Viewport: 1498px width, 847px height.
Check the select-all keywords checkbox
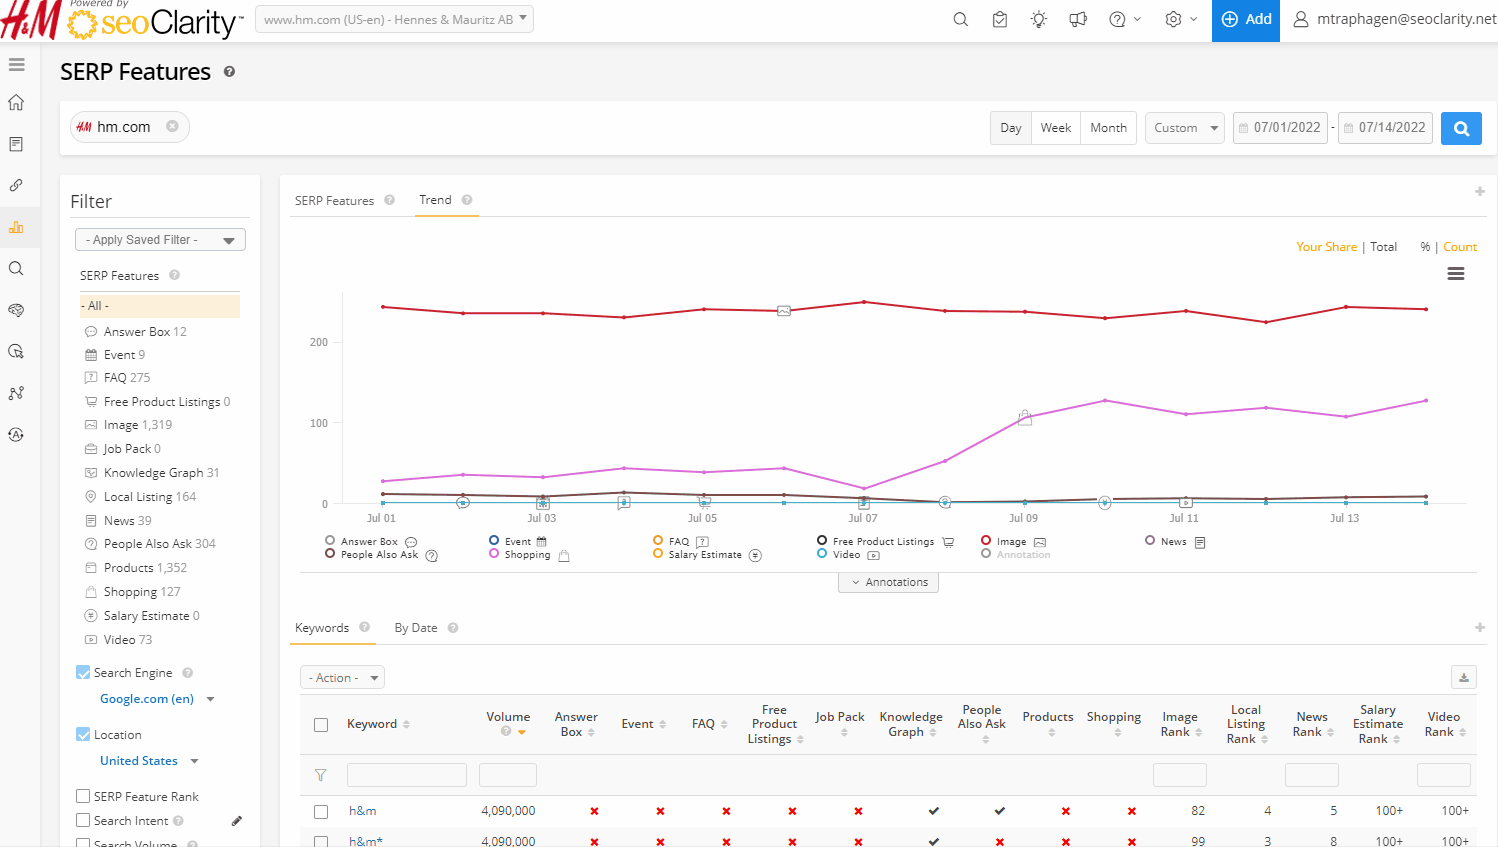point(321,725)
